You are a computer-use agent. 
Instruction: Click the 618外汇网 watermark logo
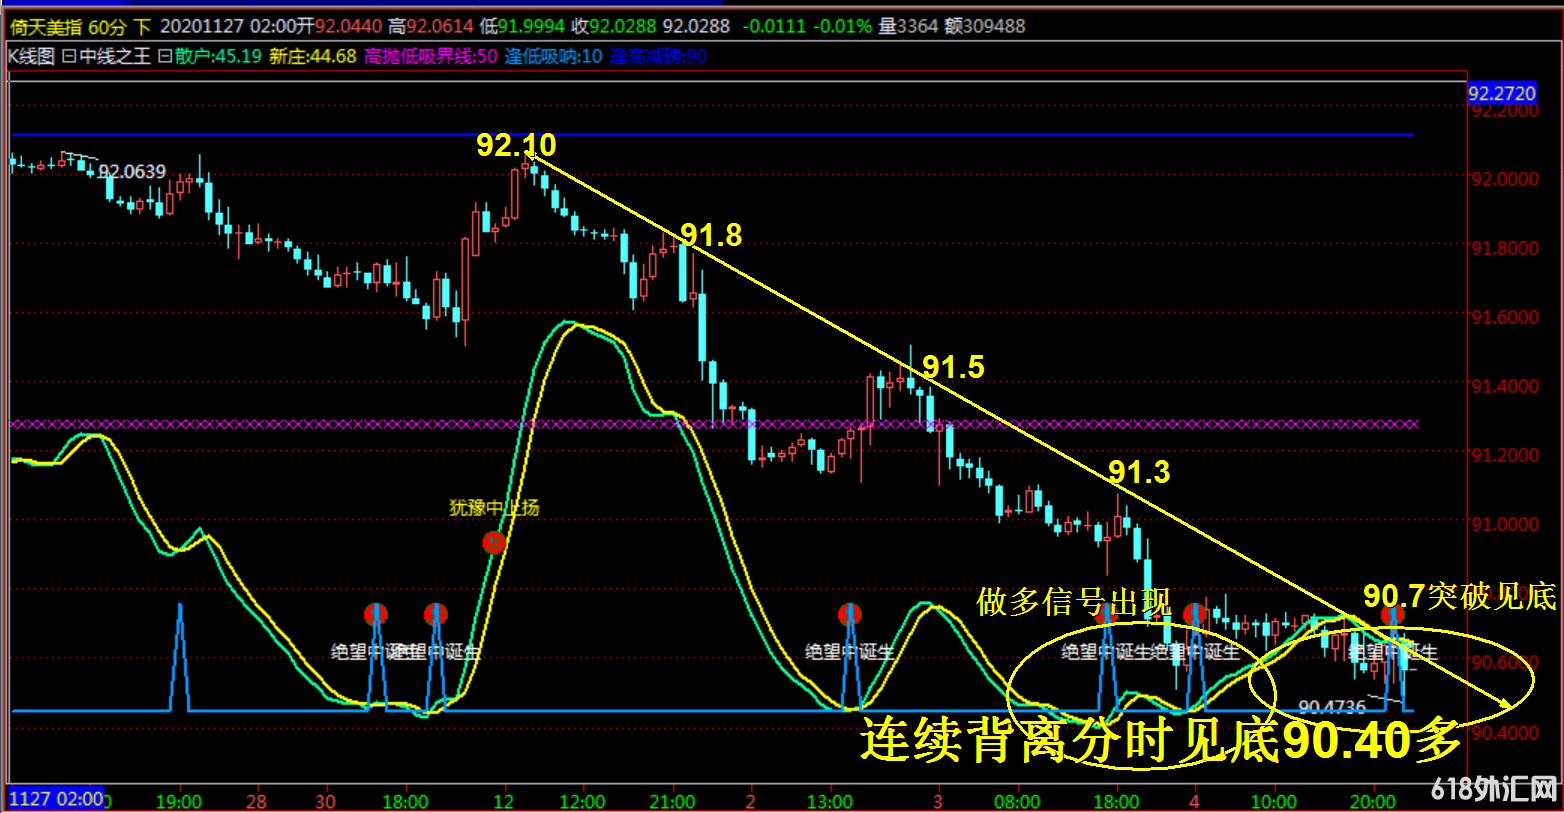click(1494, 789)
